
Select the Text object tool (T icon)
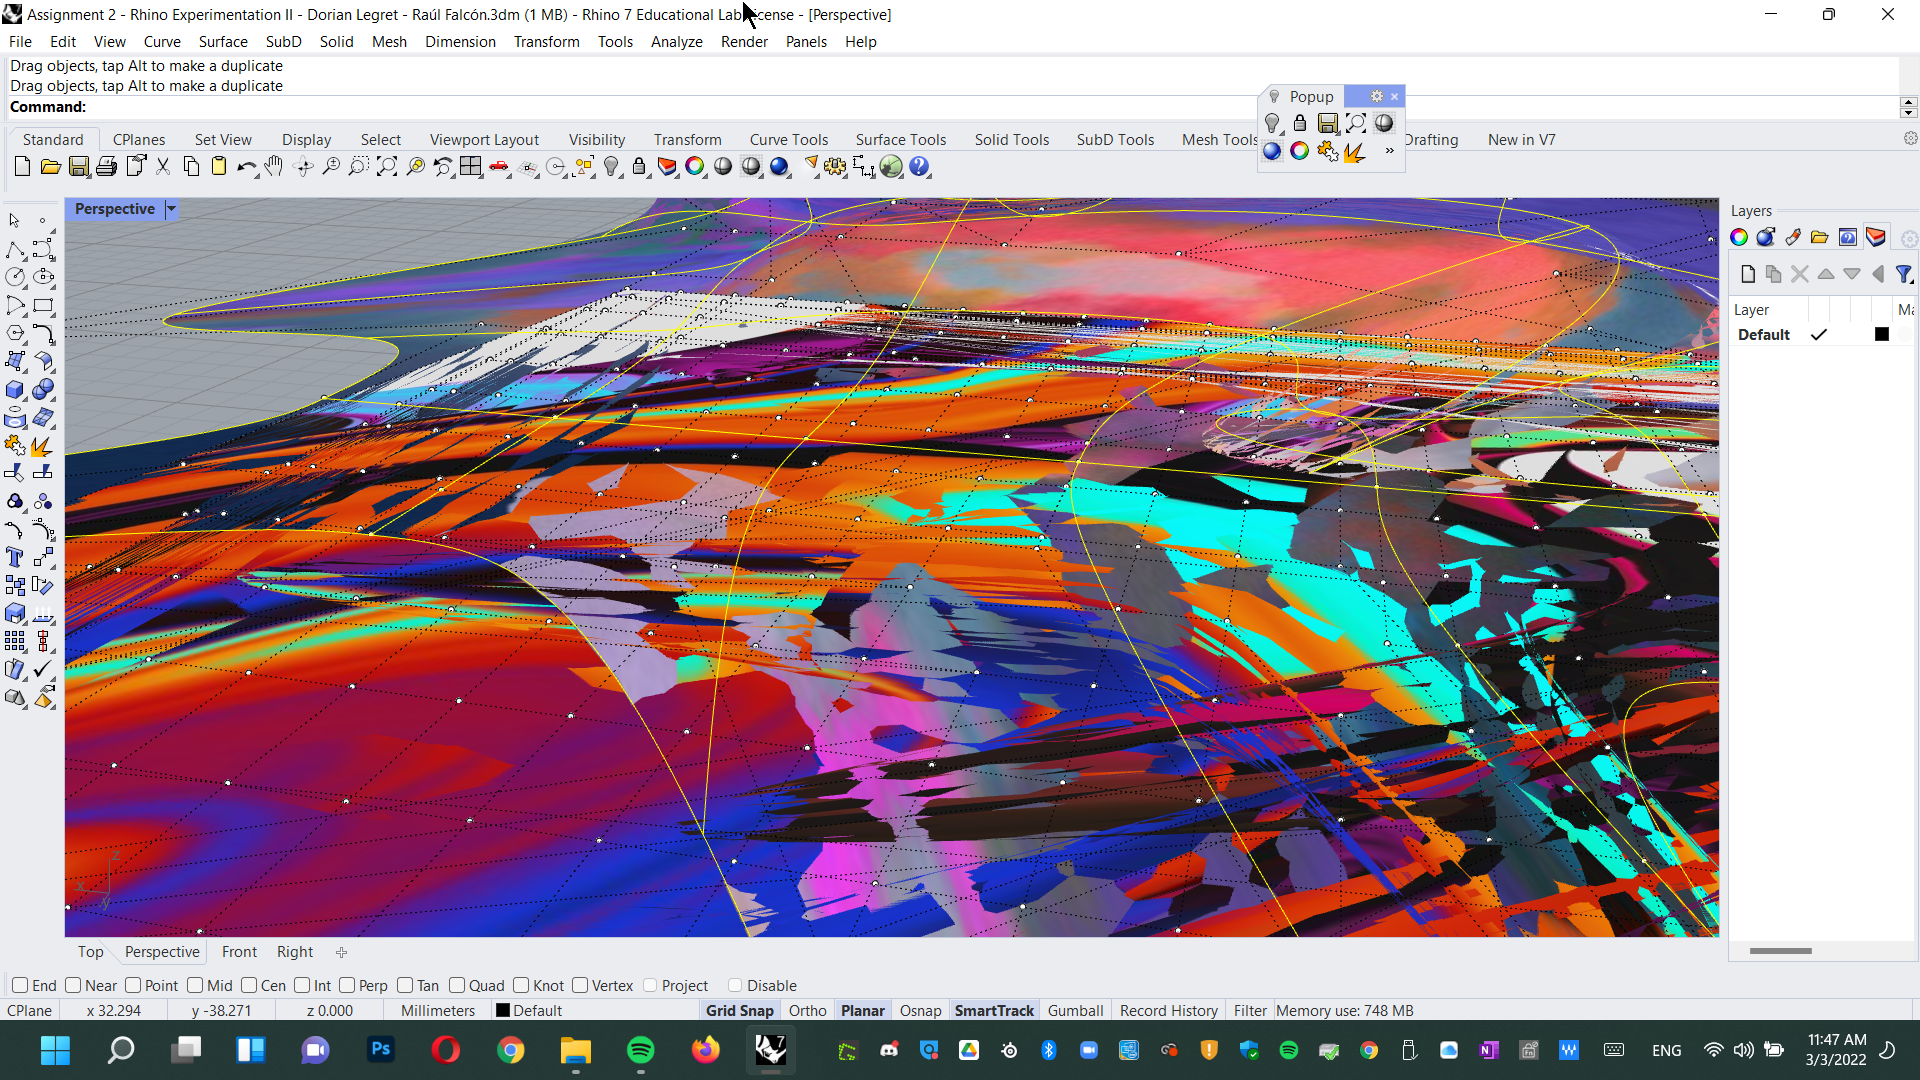coord(15,557)
